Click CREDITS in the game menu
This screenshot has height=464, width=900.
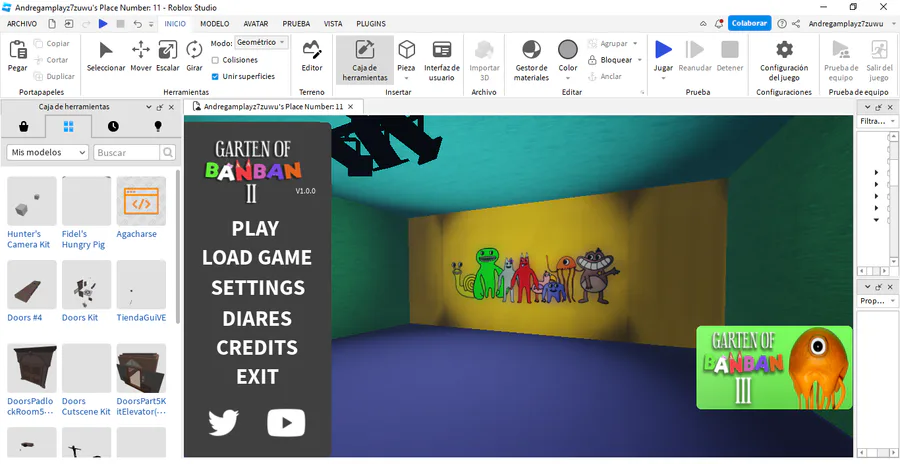[x=257, y=347]
